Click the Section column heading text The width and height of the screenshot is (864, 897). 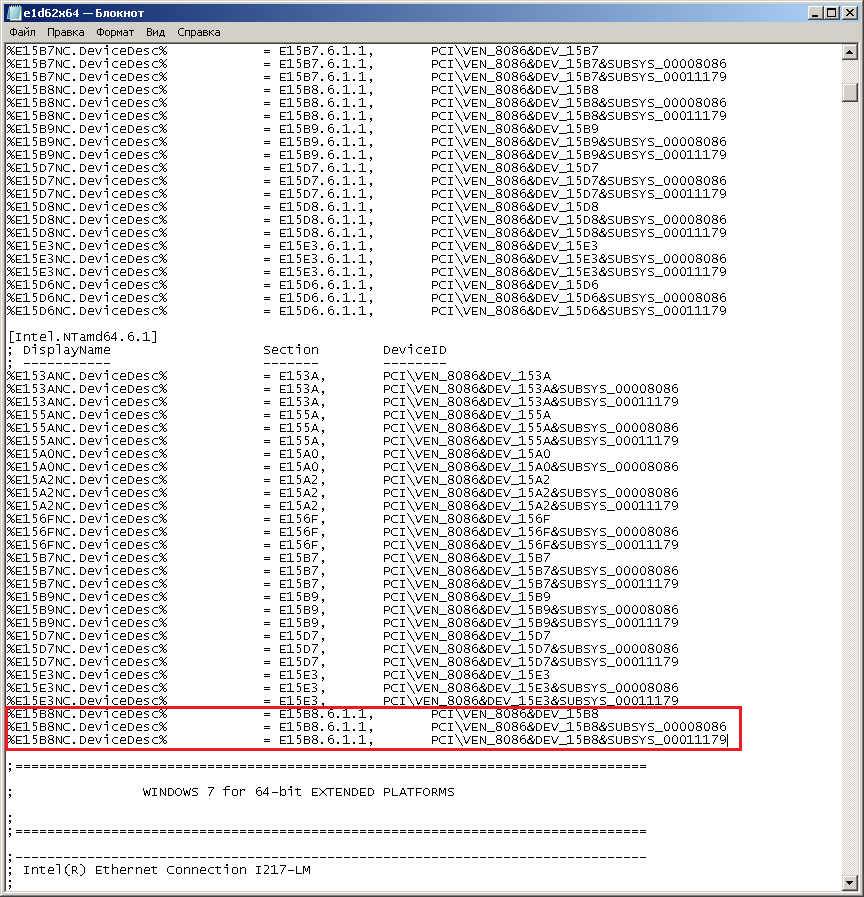pyautogui.click(x=291, y=350)
